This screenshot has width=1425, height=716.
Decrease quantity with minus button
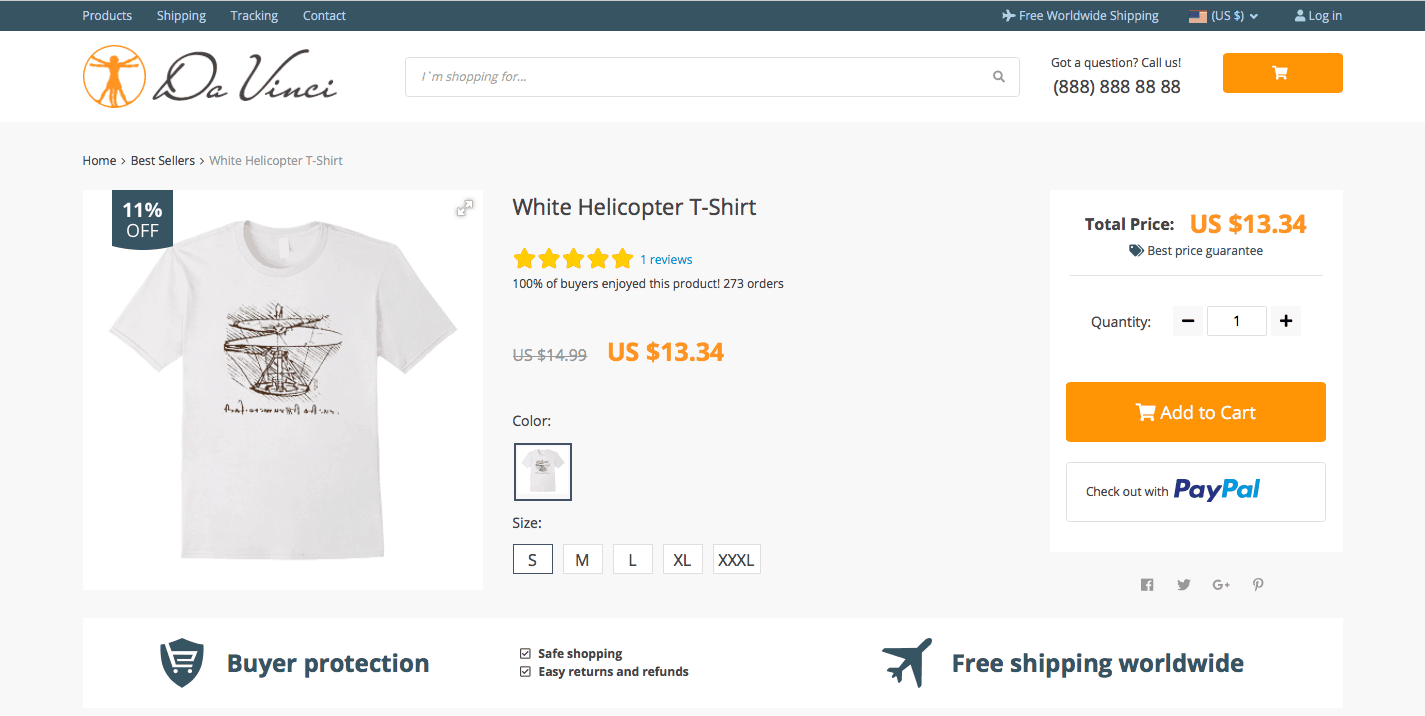[1188, 321]
